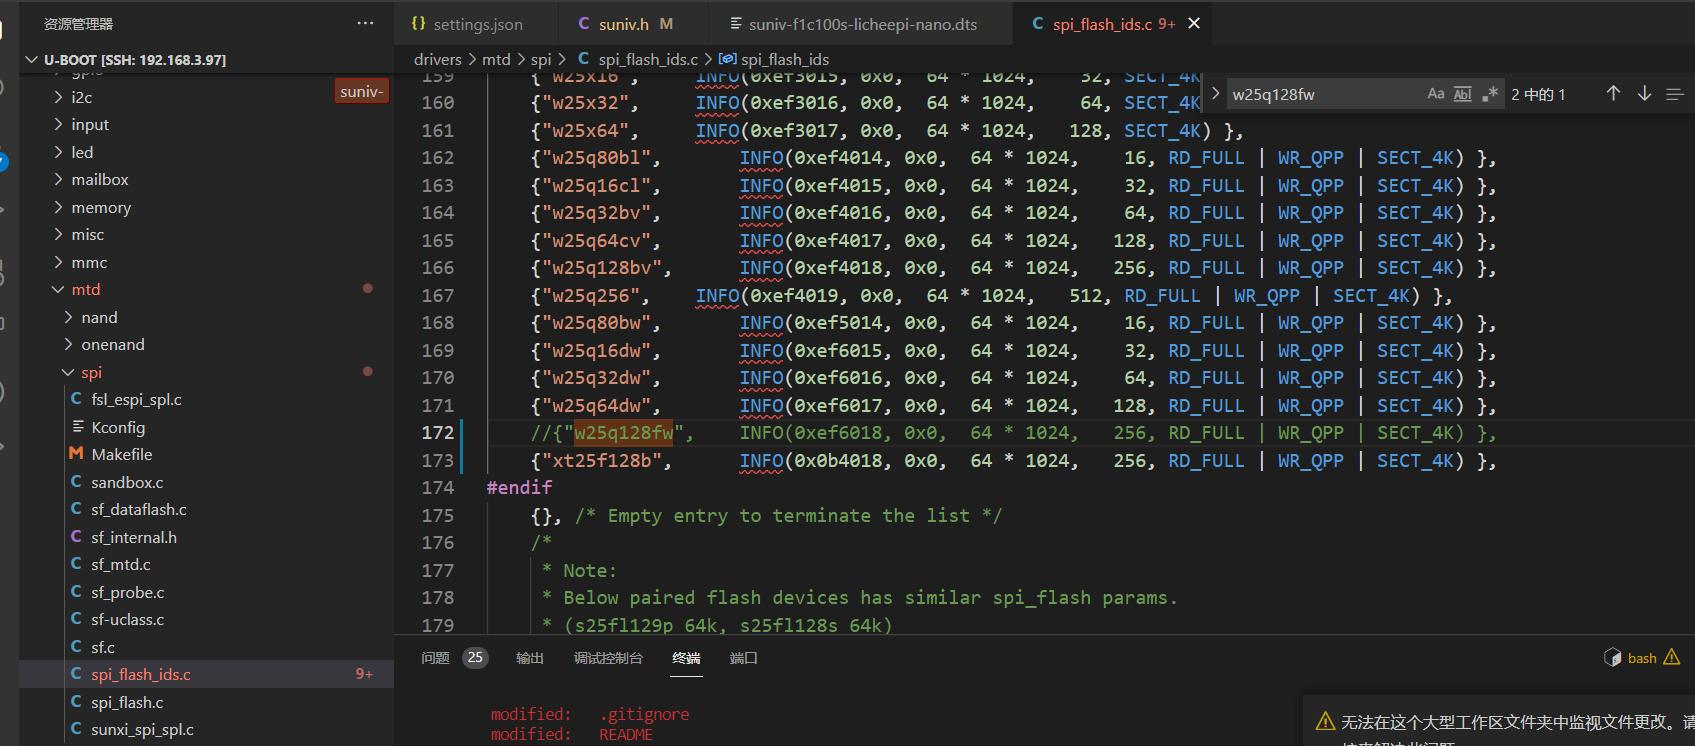Open the explorer panel more actions menu
The width and height of the screenshot is (1695, 746).
click(365, 23)
